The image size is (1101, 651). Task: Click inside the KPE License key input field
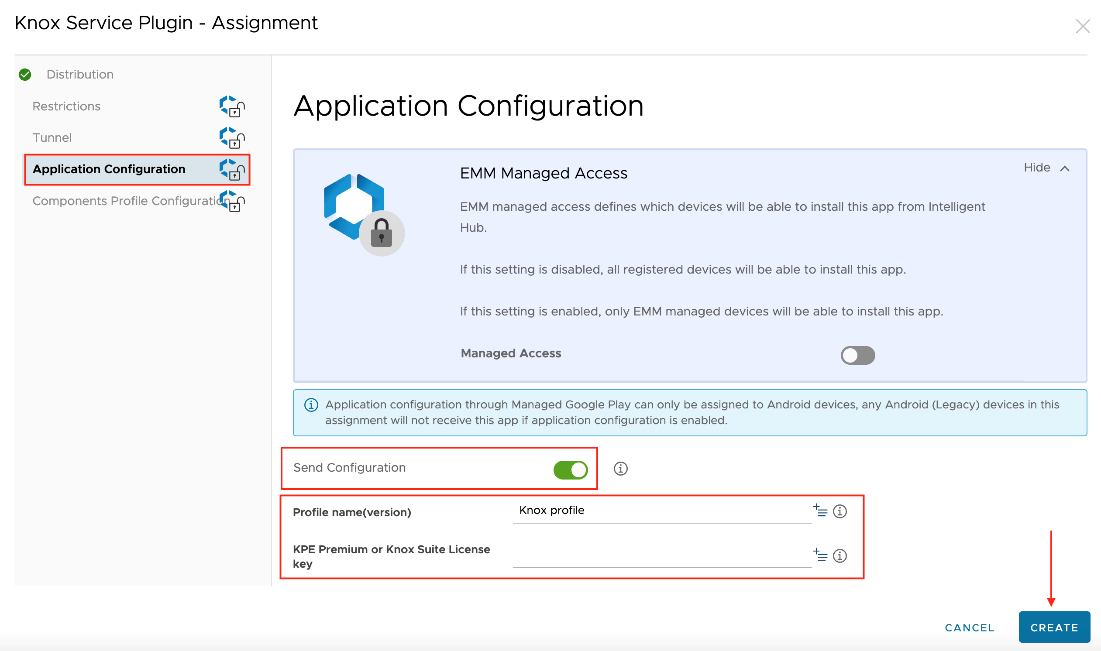click(660, 558)
